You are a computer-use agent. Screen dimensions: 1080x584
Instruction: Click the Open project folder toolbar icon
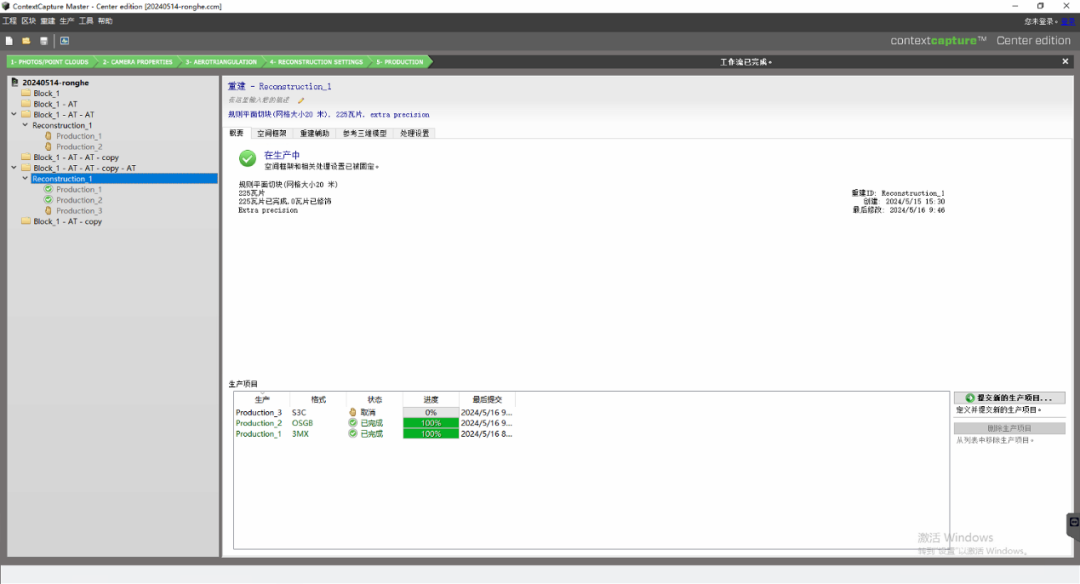[26, 41]
